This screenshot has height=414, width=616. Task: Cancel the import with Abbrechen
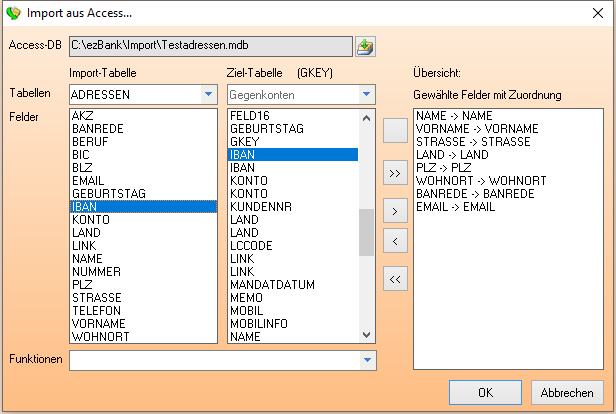(567, 392)
